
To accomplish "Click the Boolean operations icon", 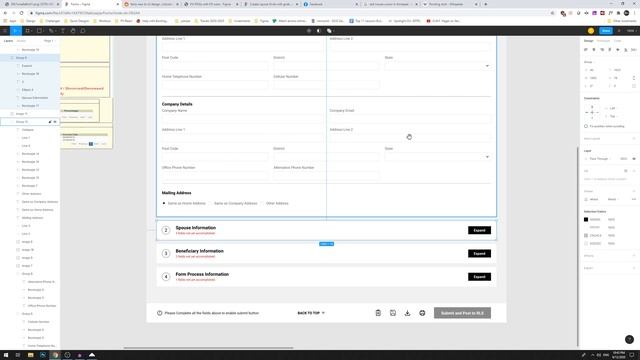I will 329,31.
